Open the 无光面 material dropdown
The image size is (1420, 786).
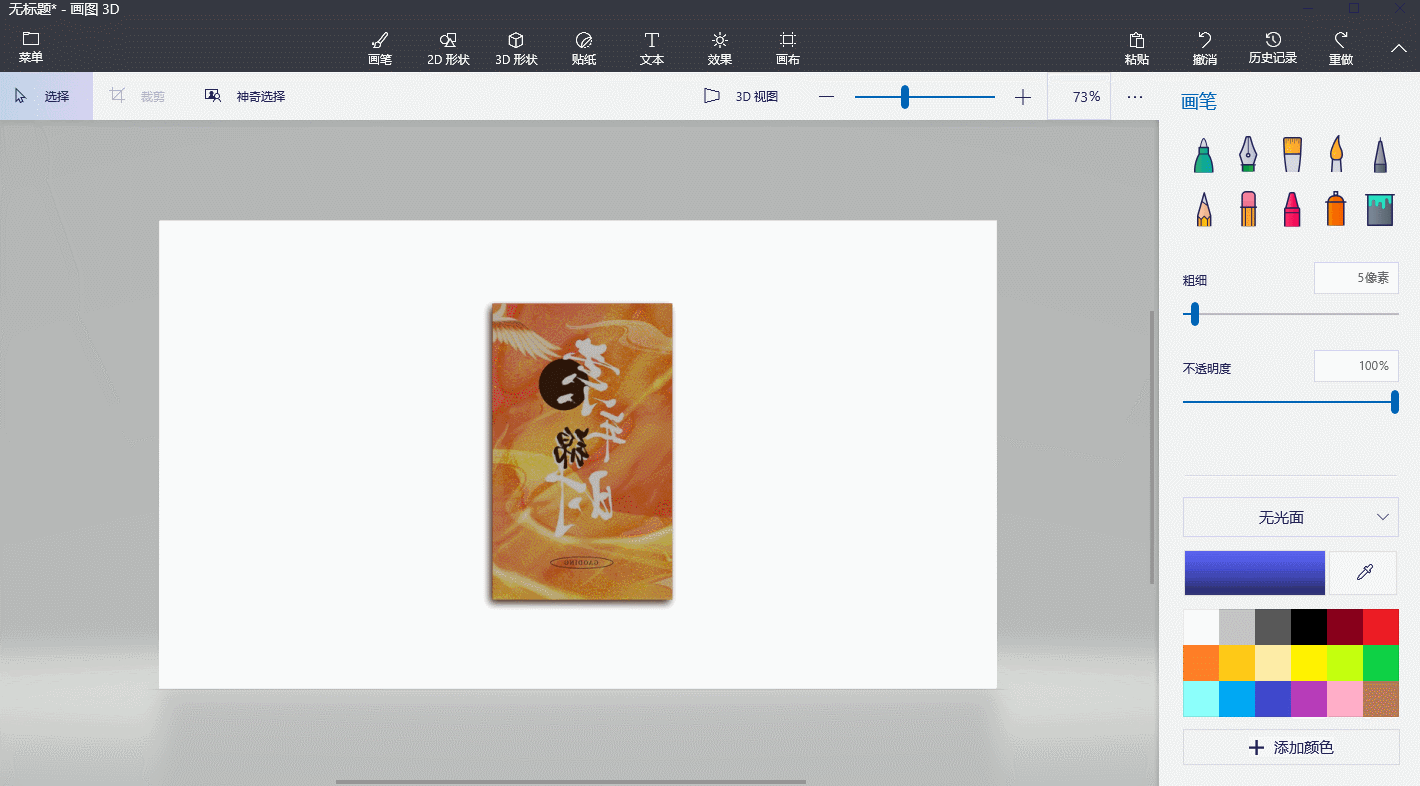tap(1290, 517)
